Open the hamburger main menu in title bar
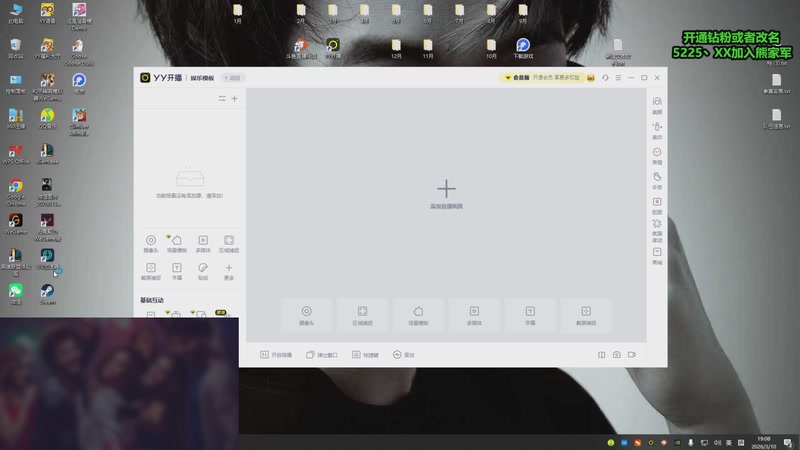The width and height of the screenshot is (800, 450). coord(619,77)
